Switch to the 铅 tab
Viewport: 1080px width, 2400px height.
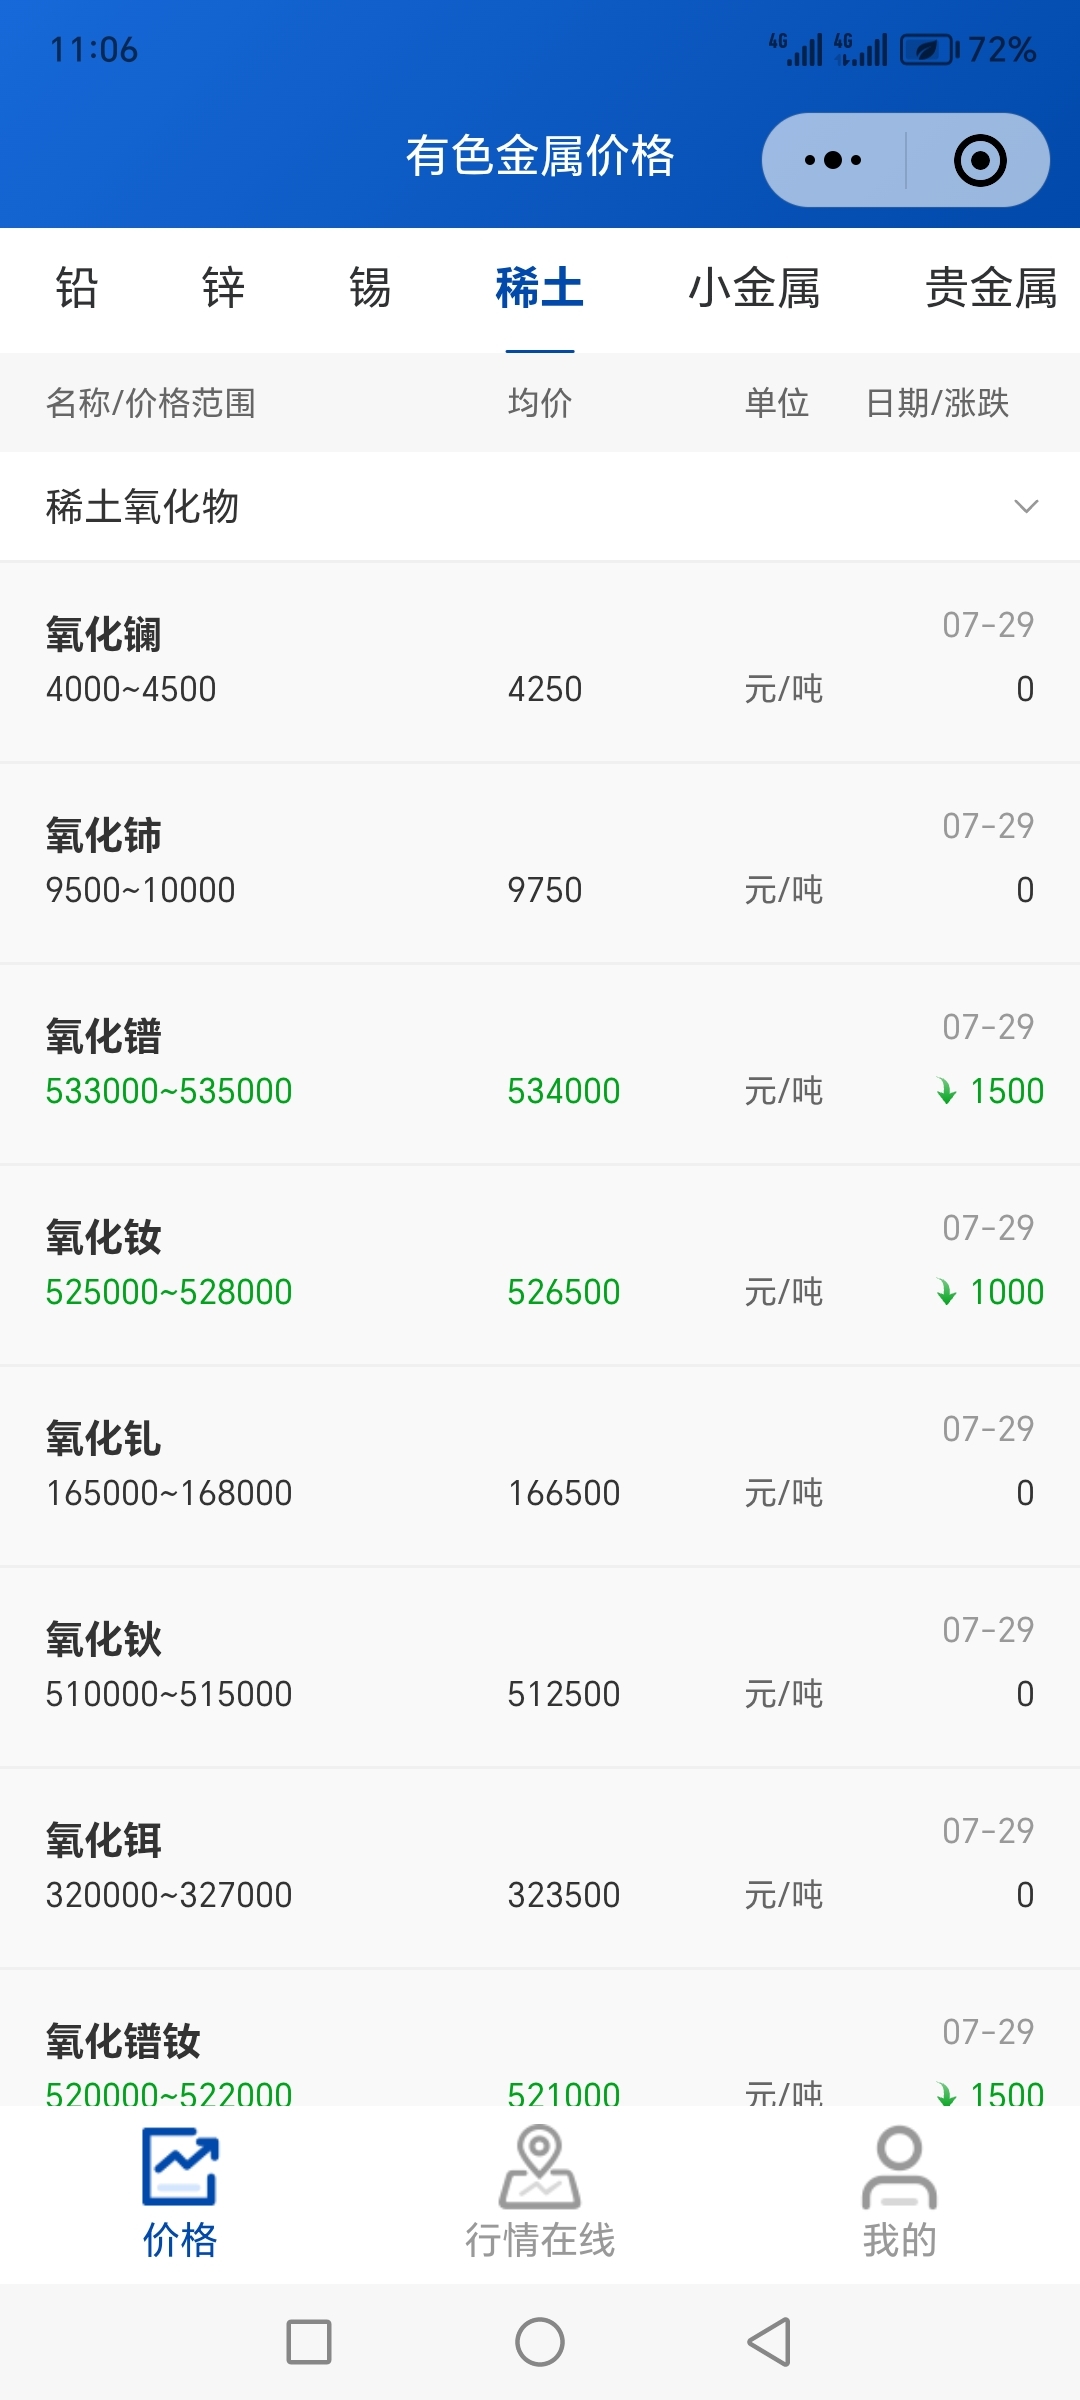coord(76,288)
